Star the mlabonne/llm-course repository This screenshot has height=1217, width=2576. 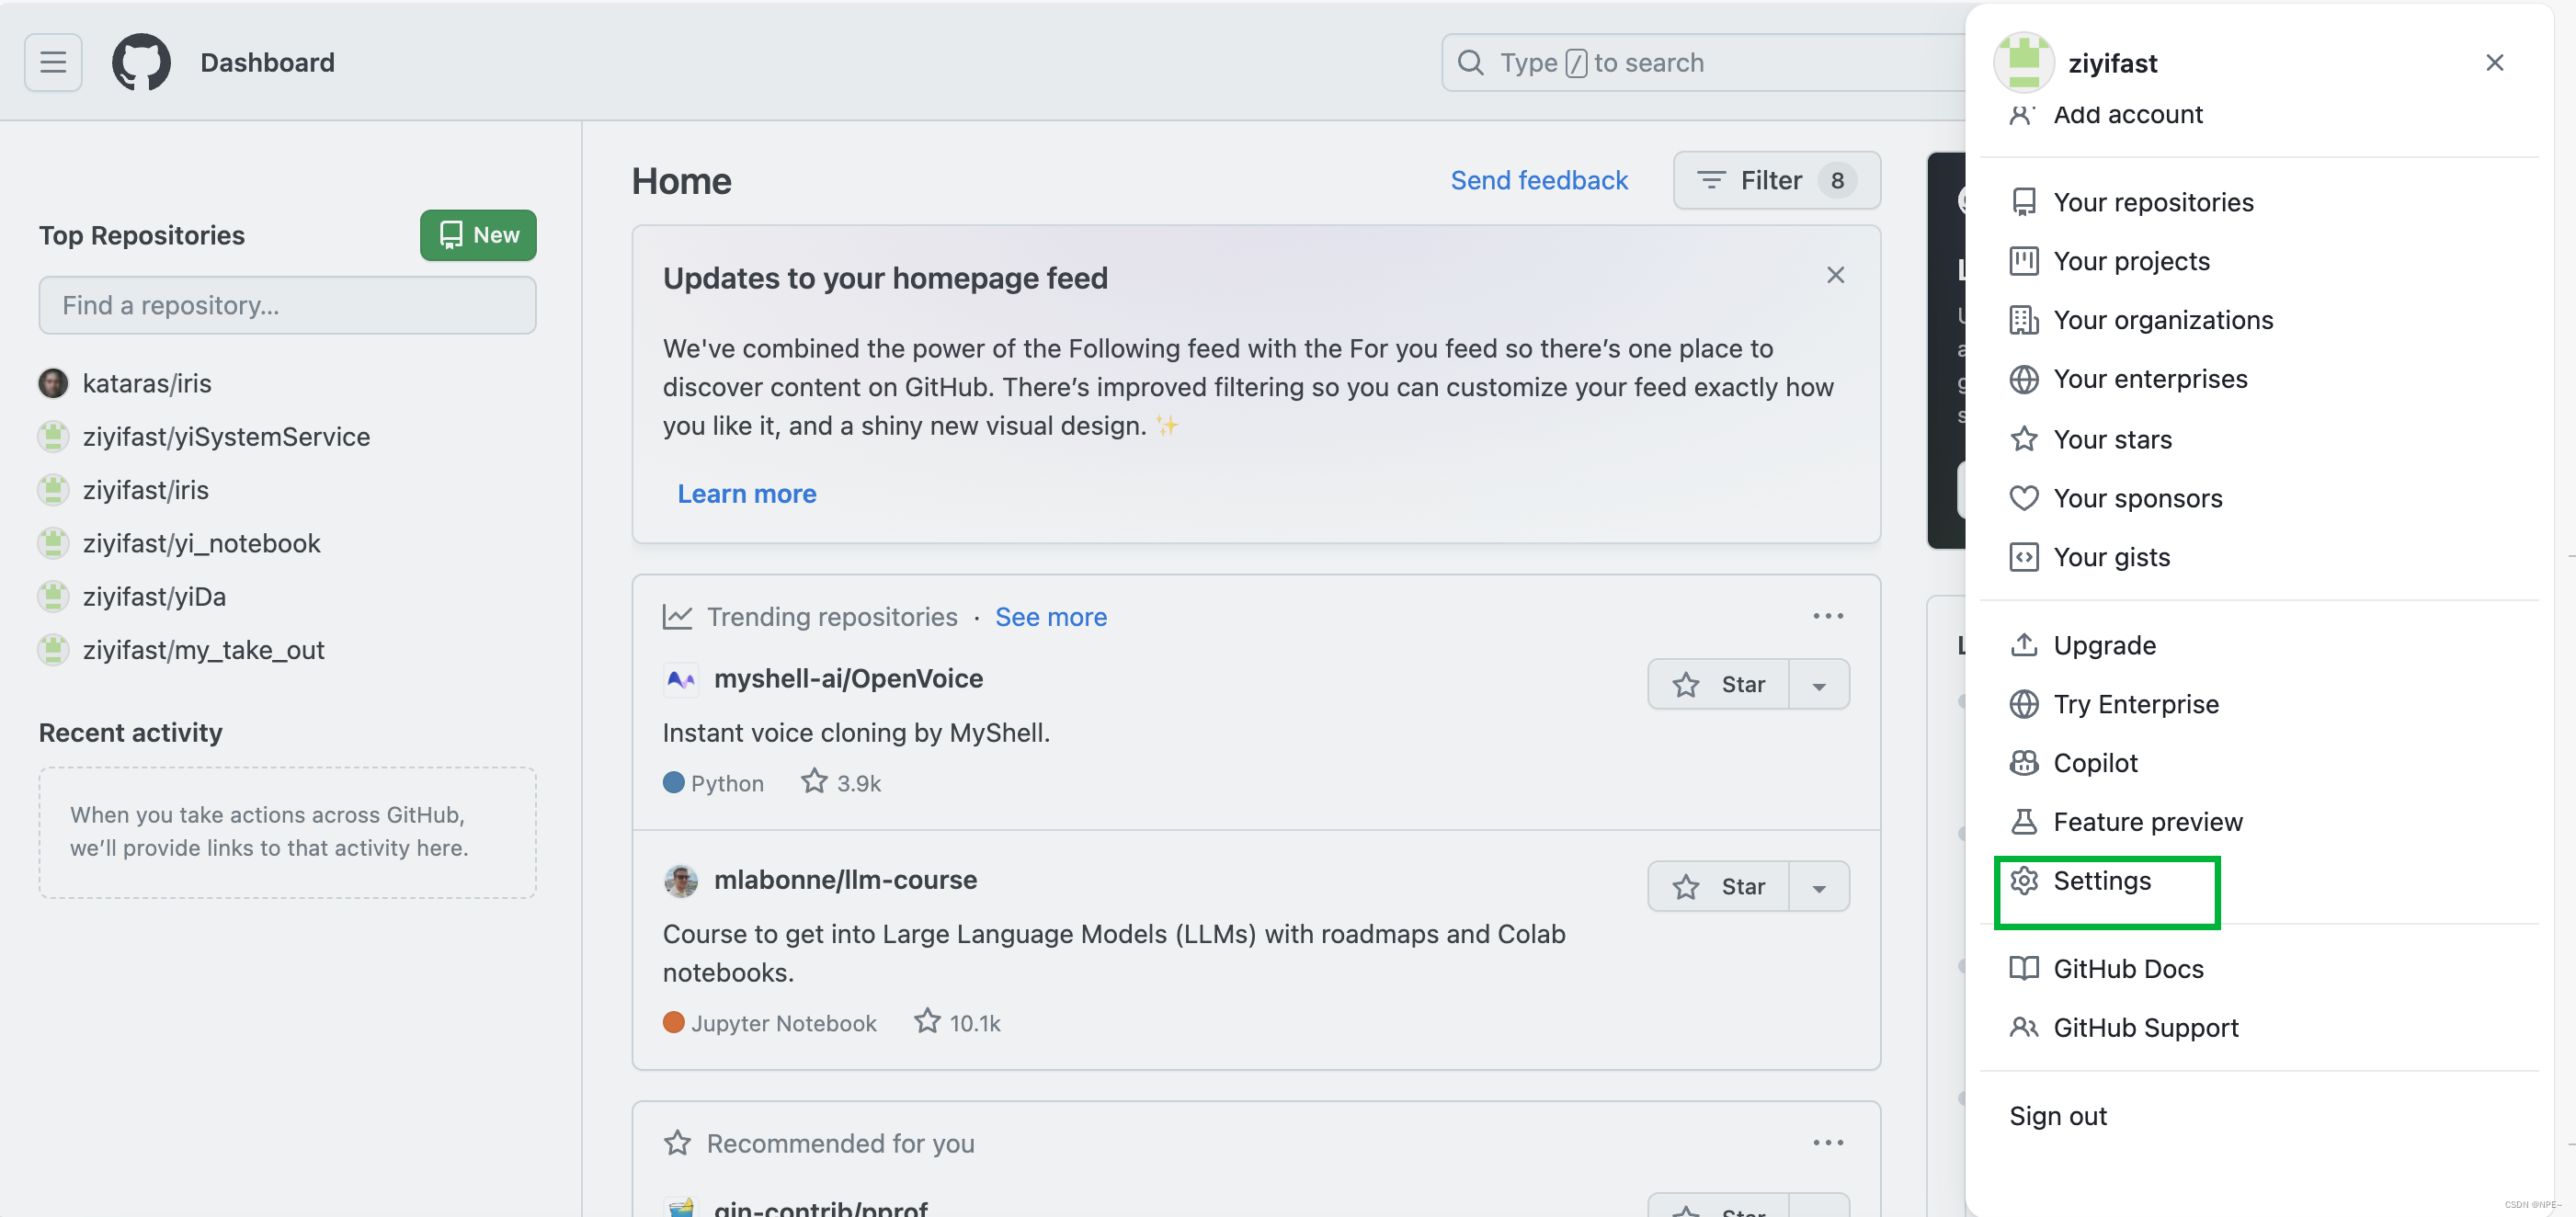[x=1718, y=886]
